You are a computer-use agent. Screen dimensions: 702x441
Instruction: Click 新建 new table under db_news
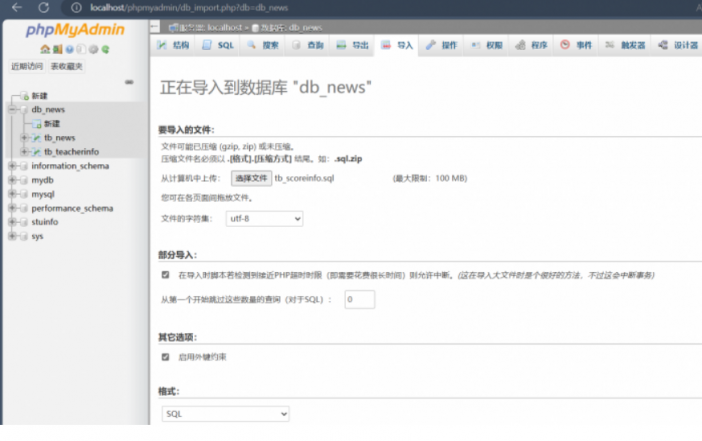coord(52,124)
